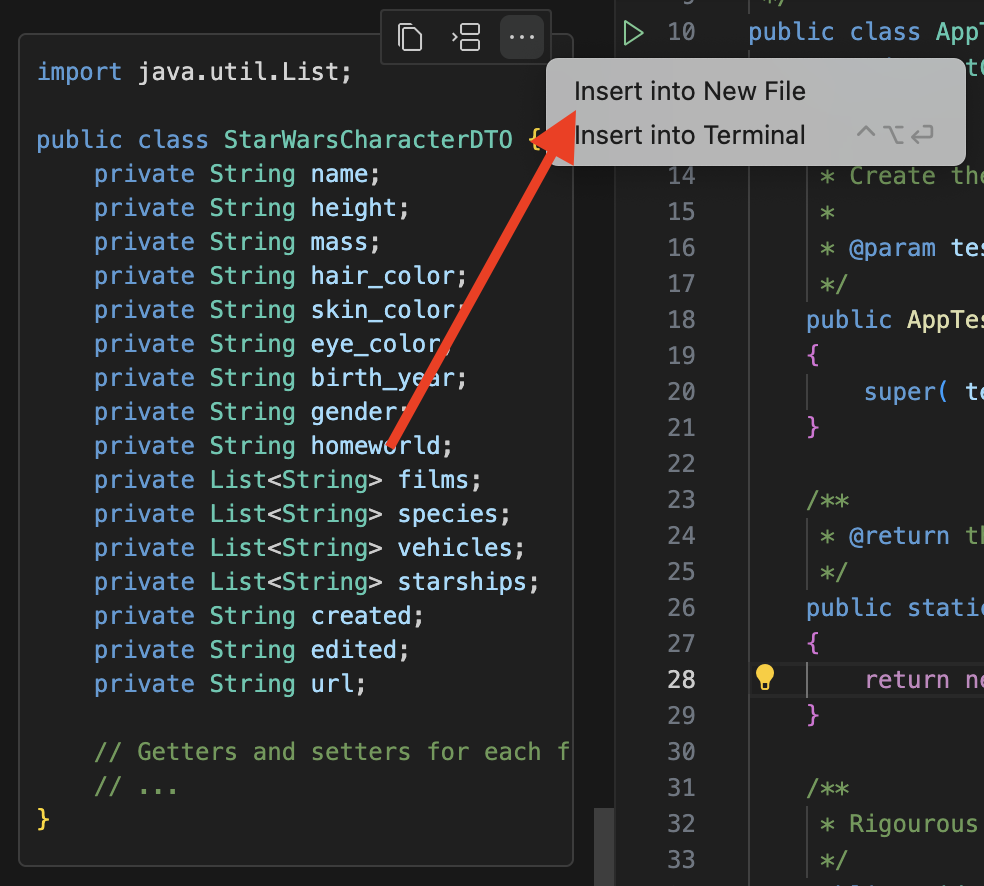The image size is (984, 886).
Task: Choose Insert into New File
Action: 690,92
